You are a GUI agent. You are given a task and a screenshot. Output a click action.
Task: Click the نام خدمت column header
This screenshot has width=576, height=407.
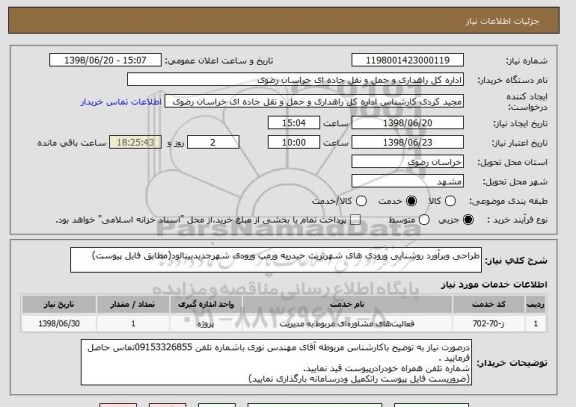point(347,305)
